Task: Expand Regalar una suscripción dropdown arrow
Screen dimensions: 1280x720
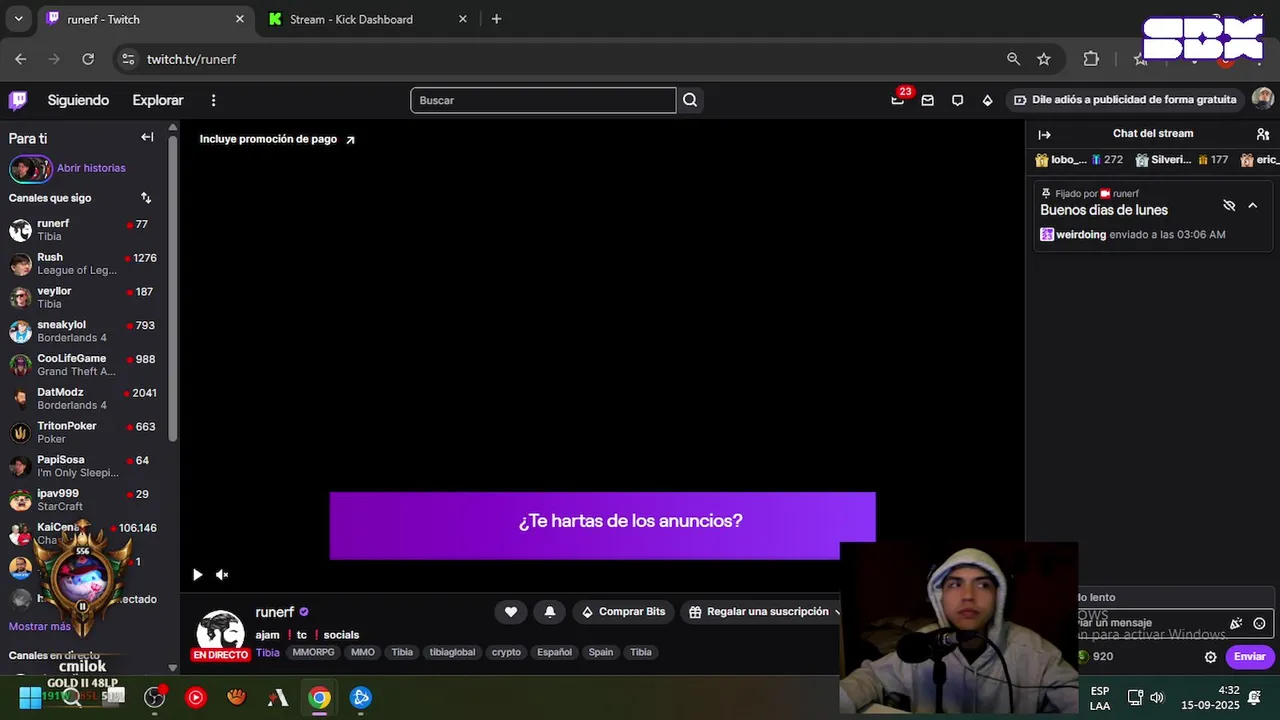Action: click(x=838, y=612)
